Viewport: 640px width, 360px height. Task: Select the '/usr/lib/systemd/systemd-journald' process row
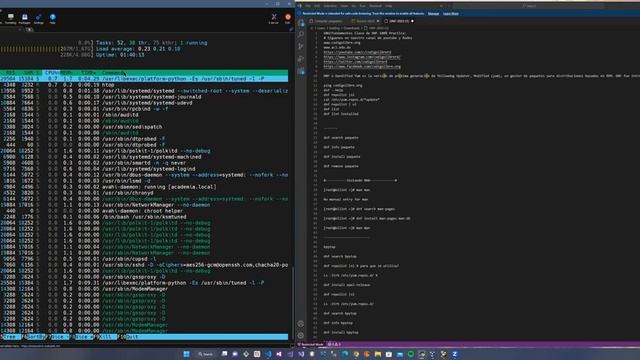(144, 97)
